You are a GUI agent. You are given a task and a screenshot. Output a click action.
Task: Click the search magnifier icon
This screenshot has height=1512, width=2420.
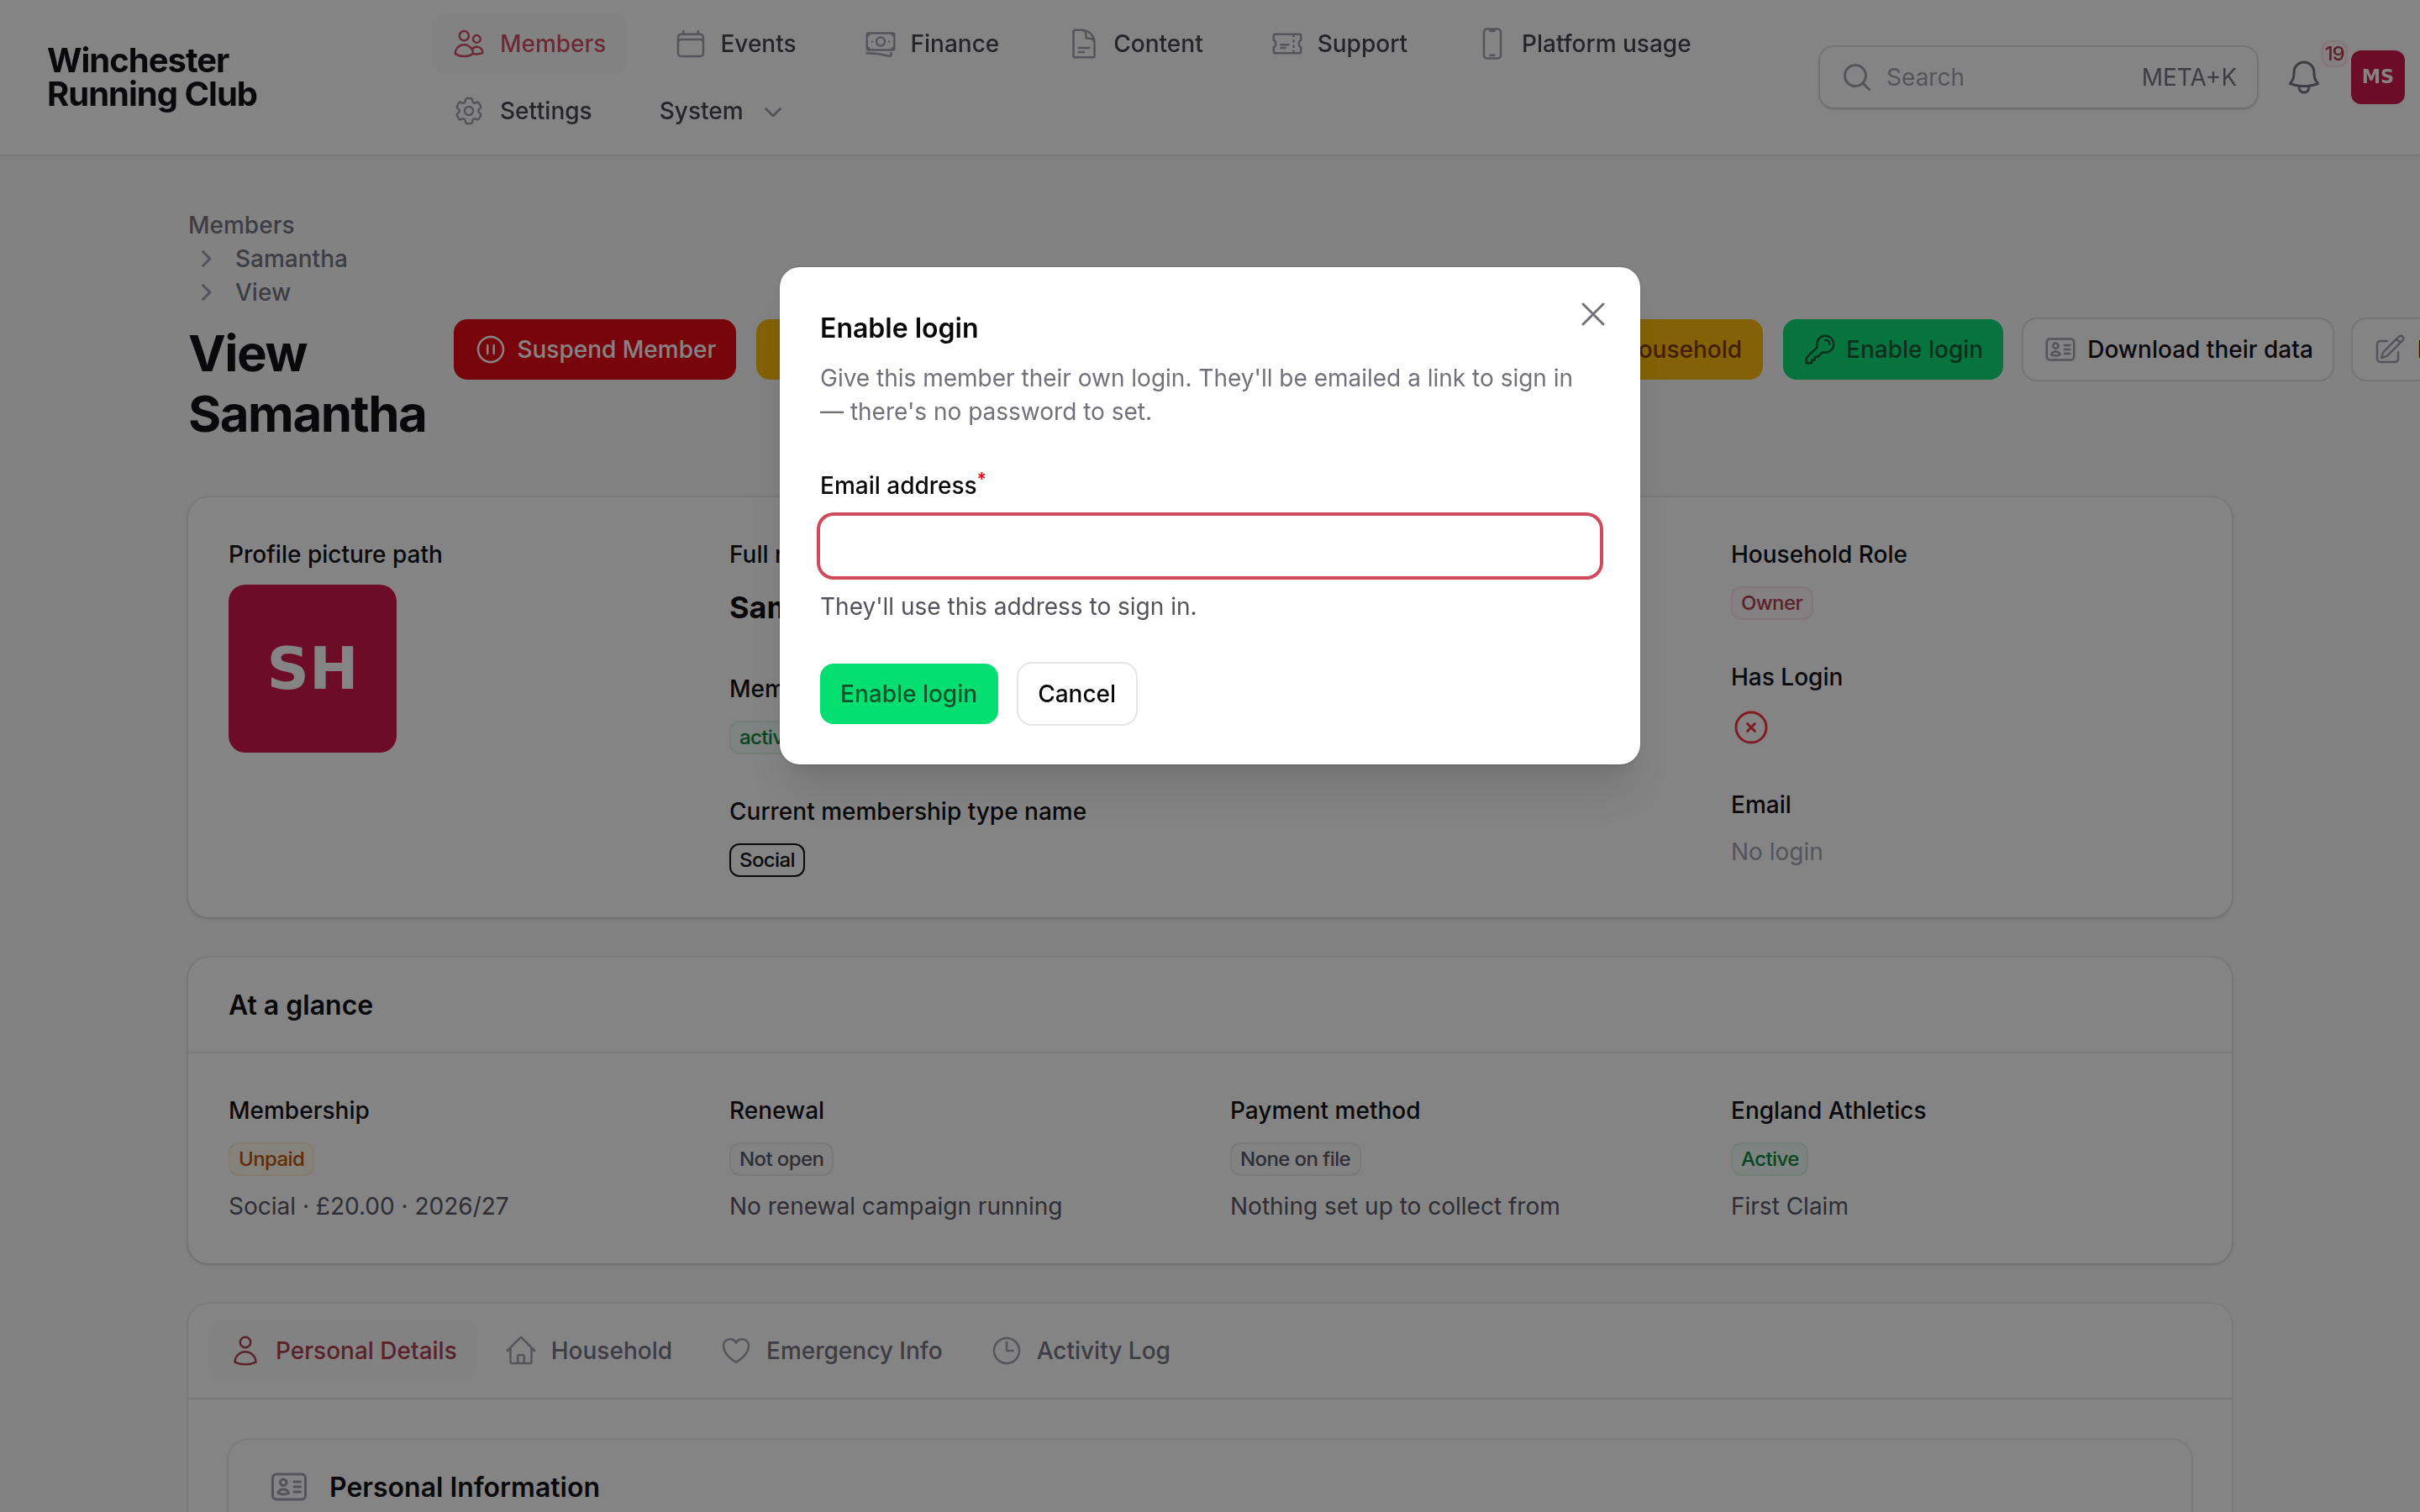[x=1856, y=77]
